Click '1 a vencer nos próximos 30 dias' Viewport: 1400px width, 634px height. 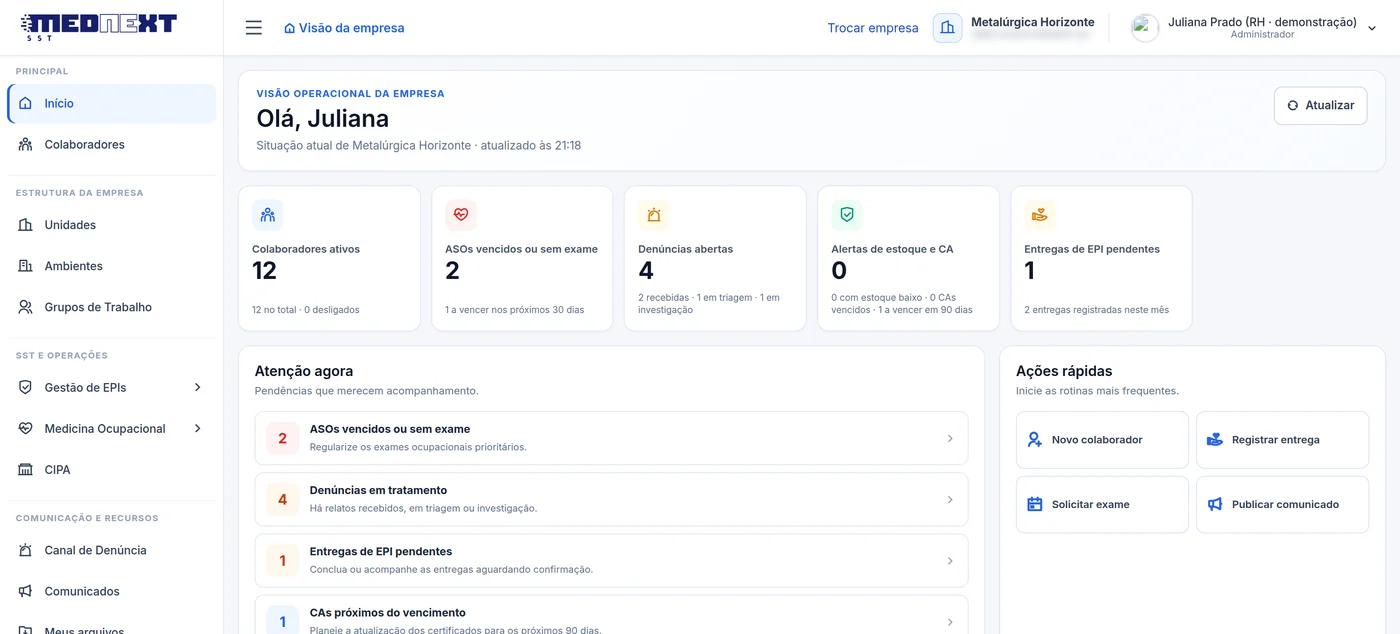tap(514, 310)
